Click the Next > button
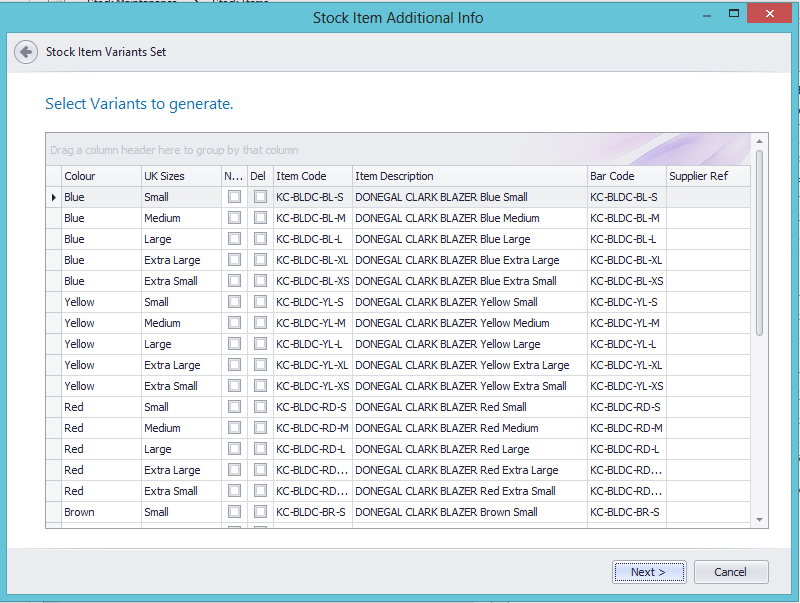This screenshot has height=603, width=800. tap(648, 572)
